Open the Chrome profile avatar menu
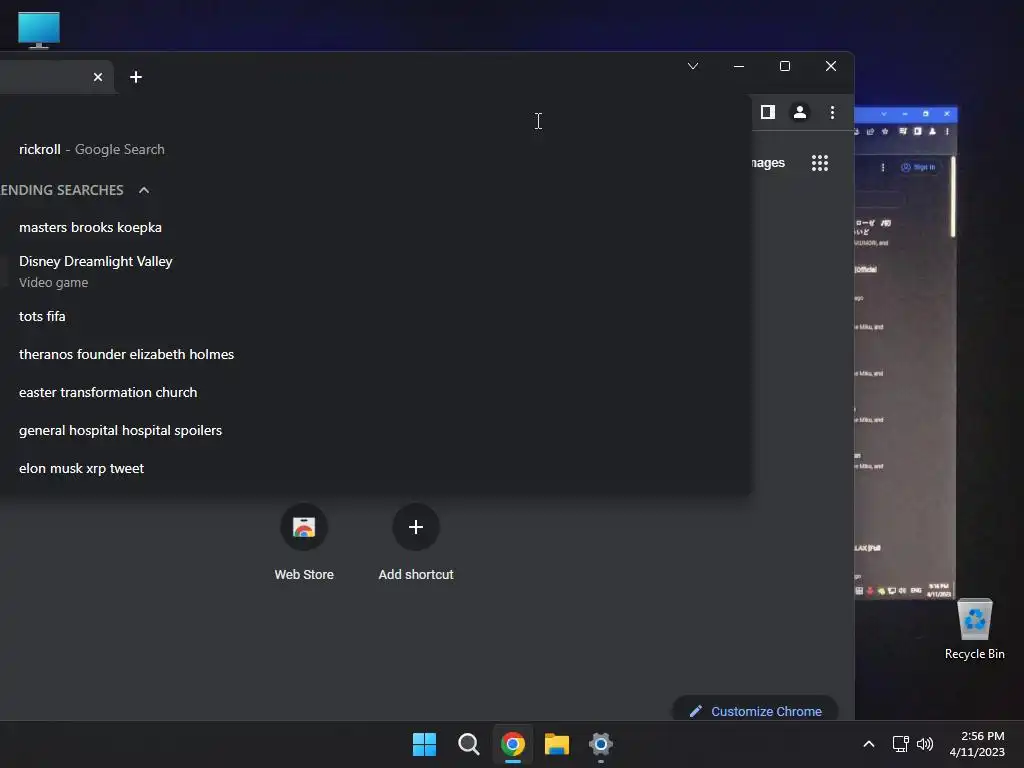The height and width of the screenshot is (768, 1024). [800, 112]
